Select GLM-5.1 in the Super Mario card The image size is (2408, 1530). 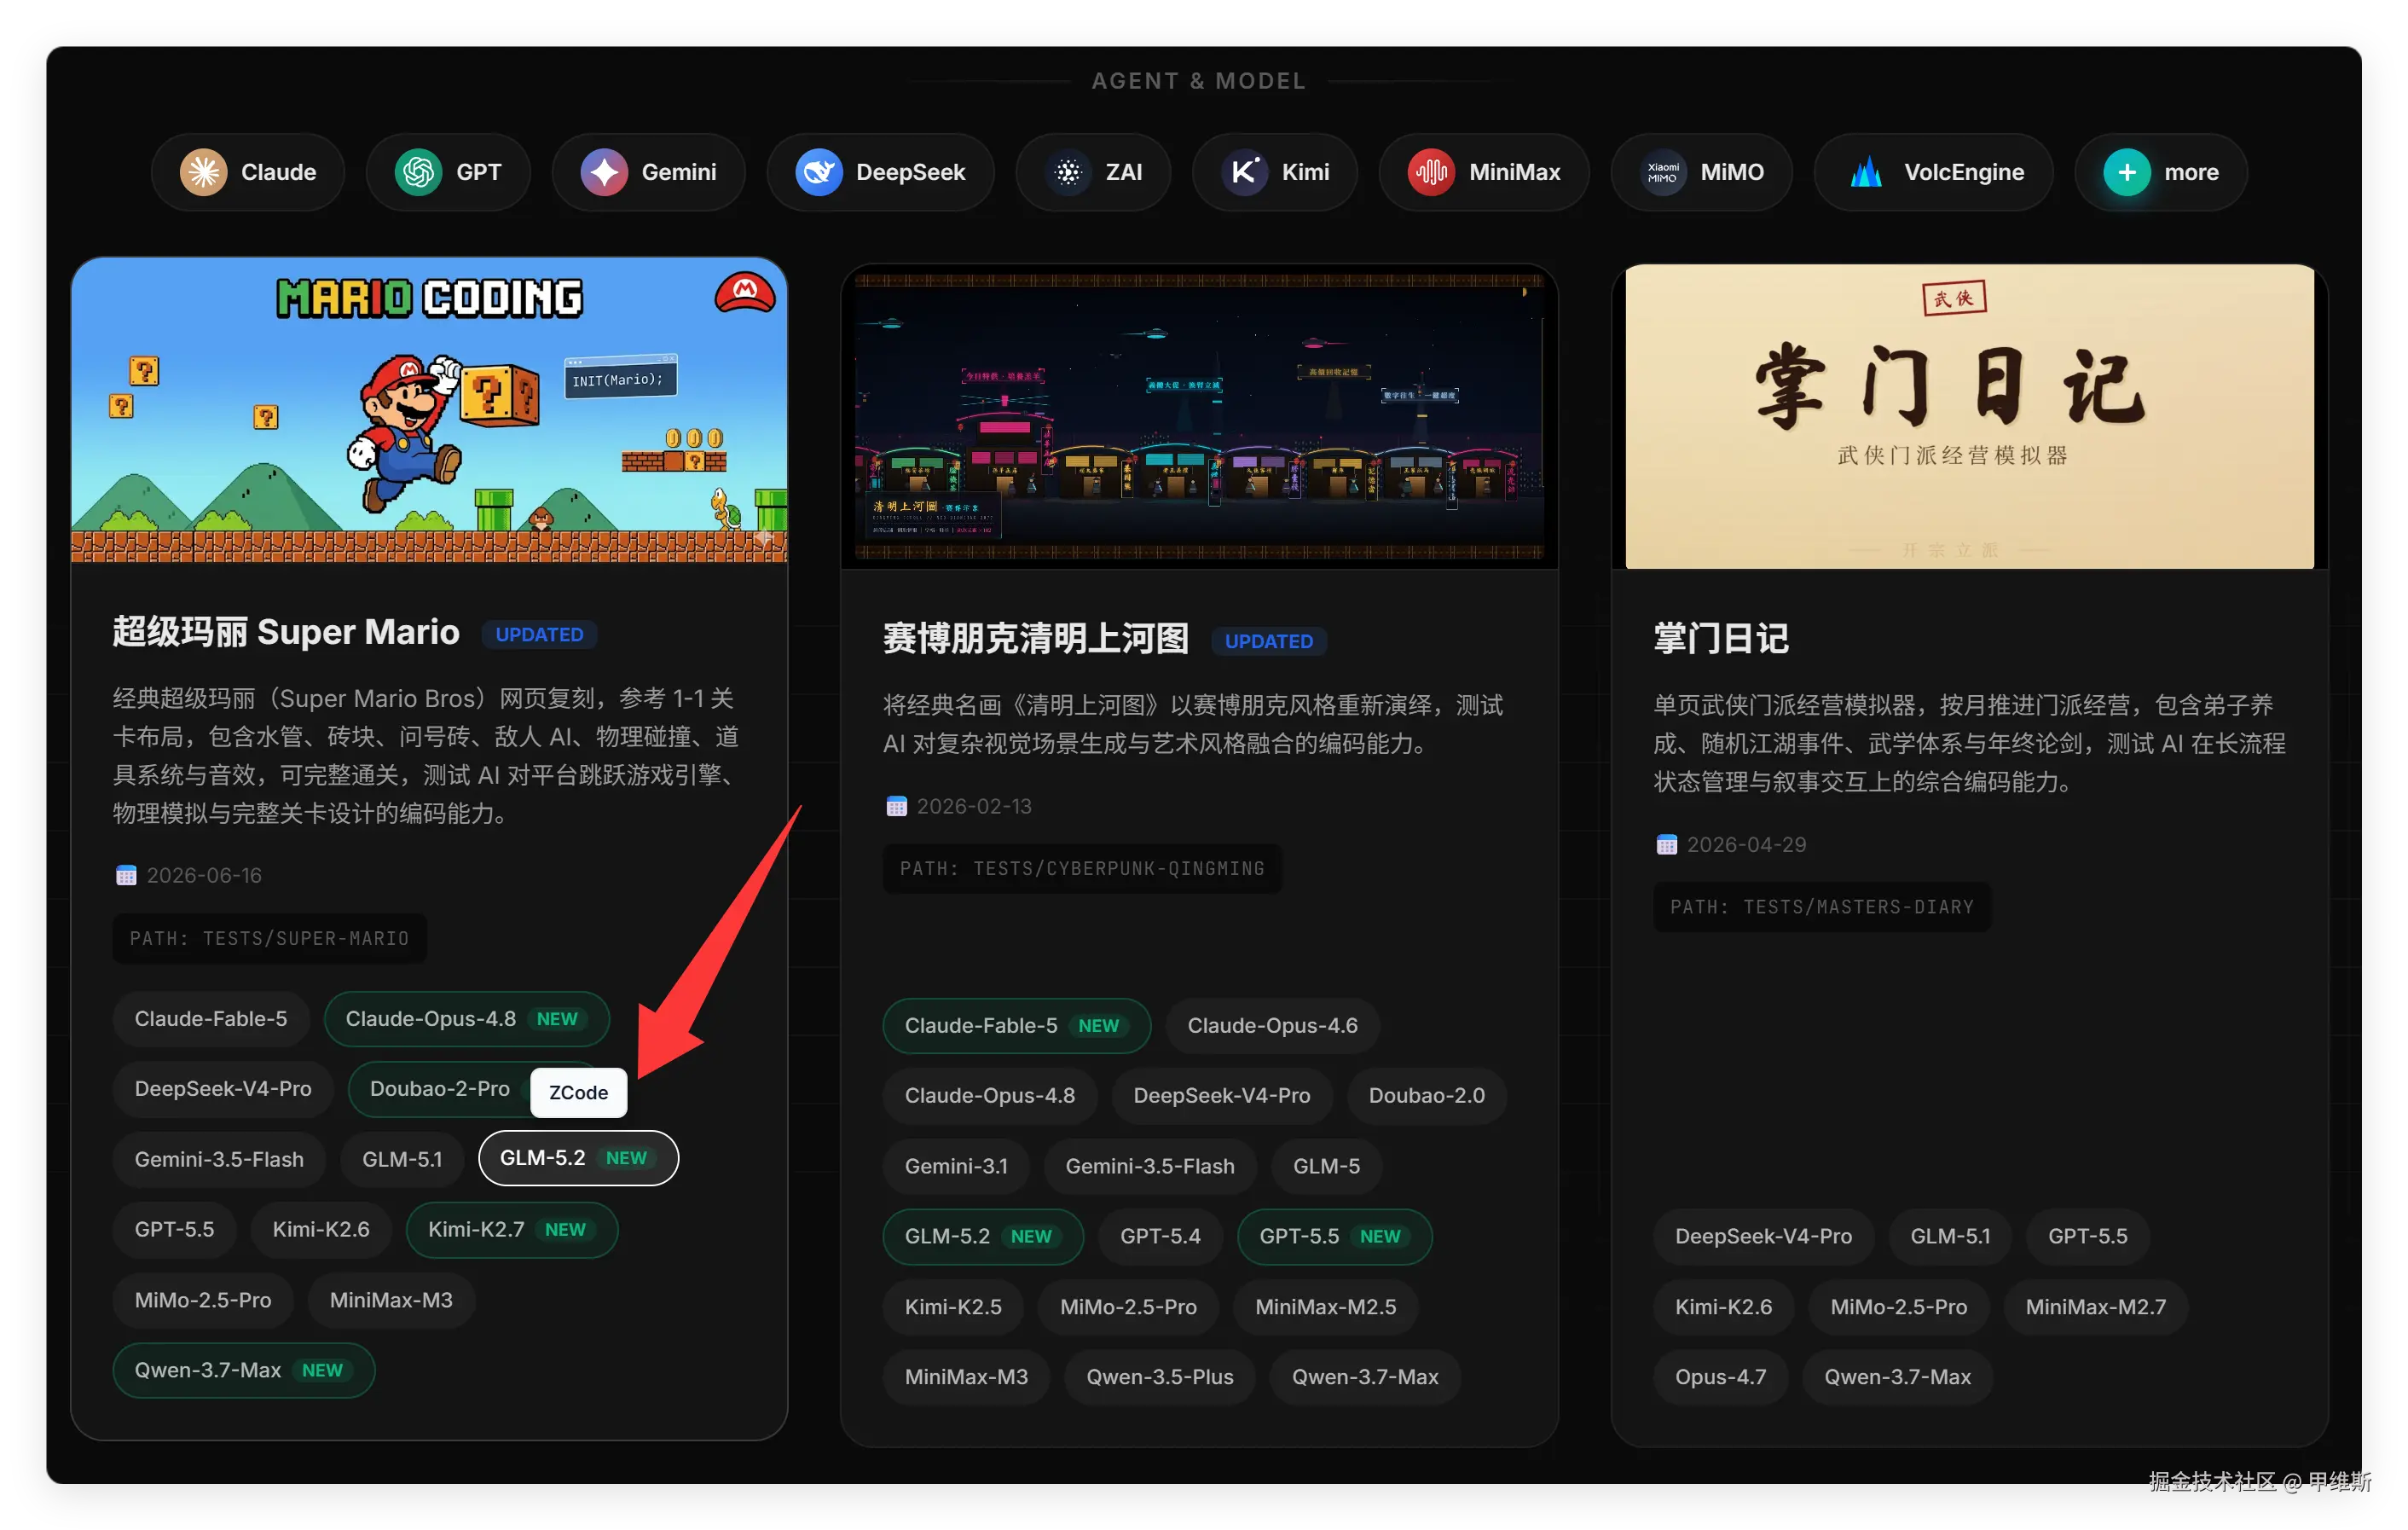coord(402,1160)
